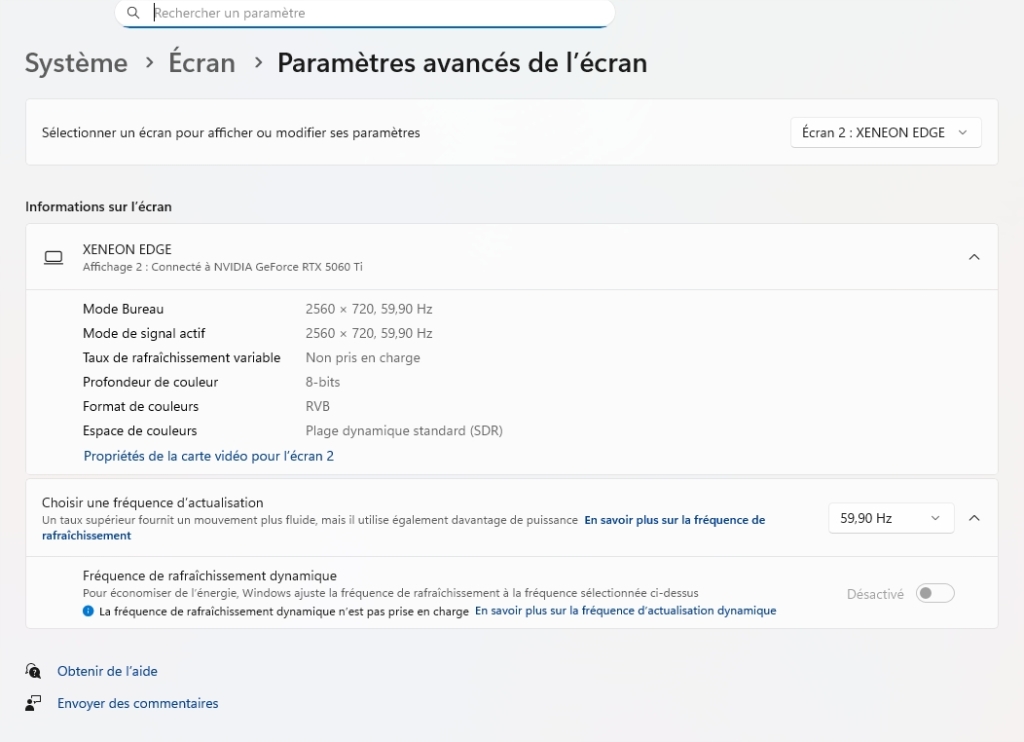Click the help icon beside Obtenir de l'aide
Viewport: 1024px width, 742px height.
[x=34, y=671]
